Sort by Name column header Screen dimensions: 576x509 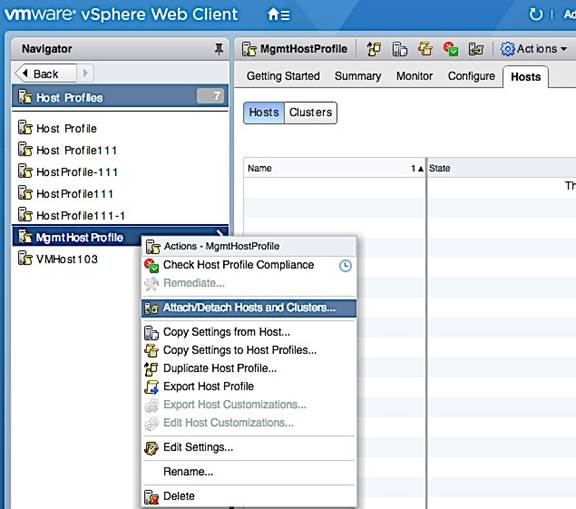(335, 168)
